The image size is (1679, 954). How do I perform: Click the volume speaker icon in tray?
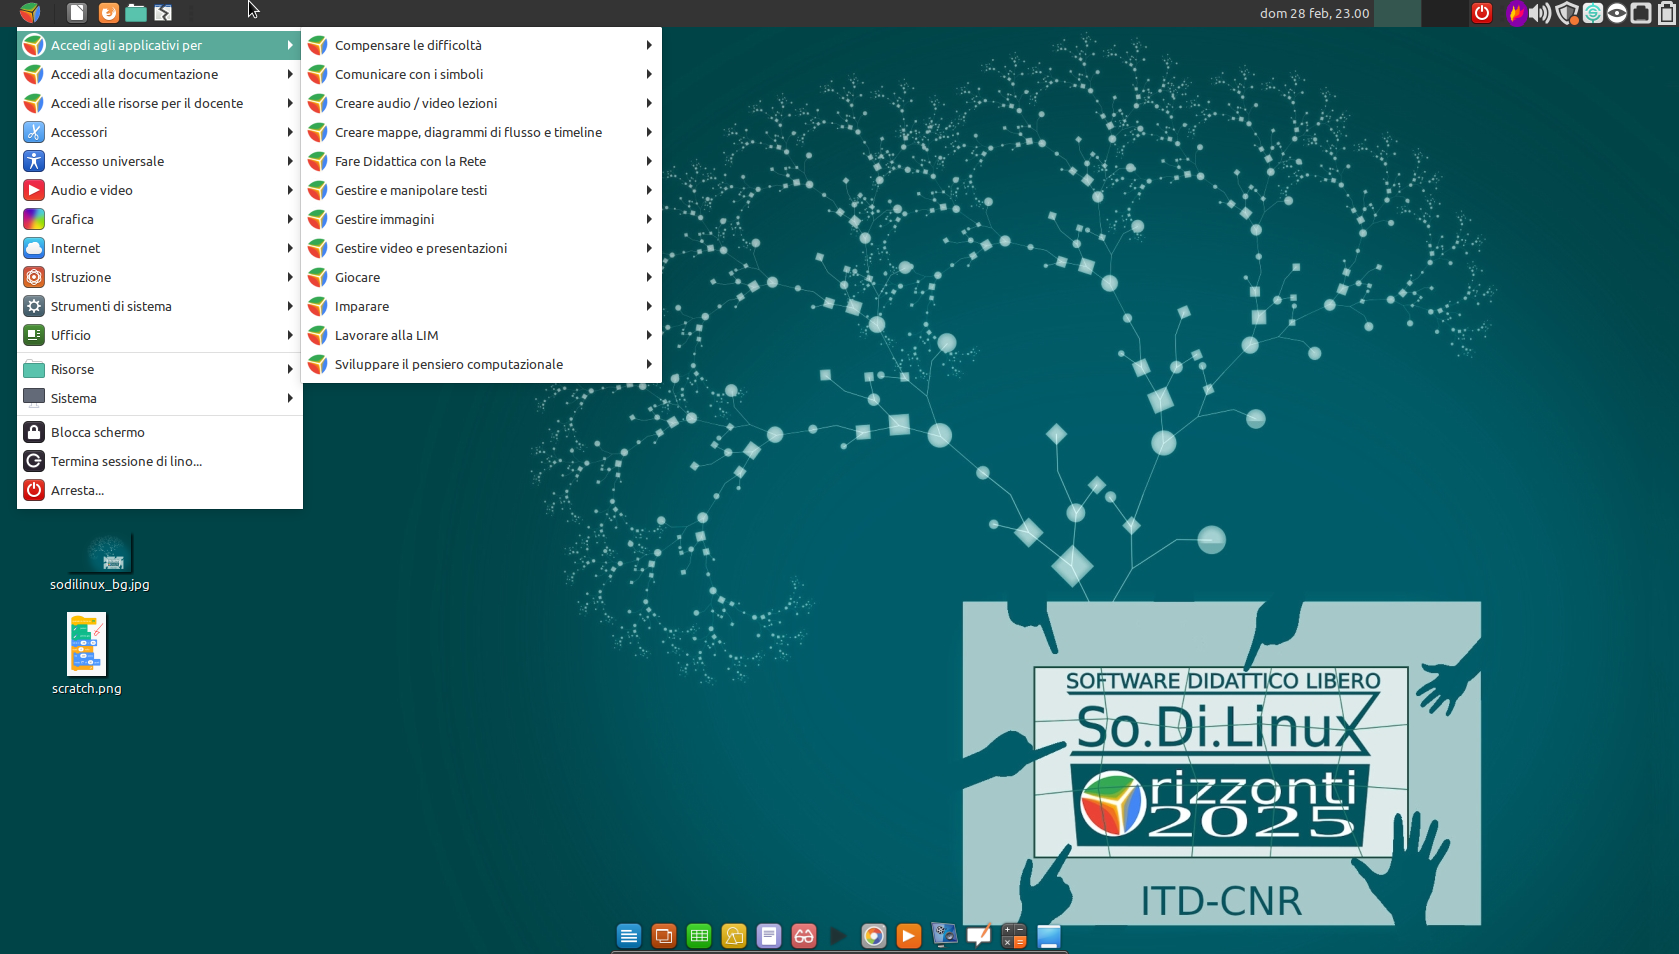1540,13
